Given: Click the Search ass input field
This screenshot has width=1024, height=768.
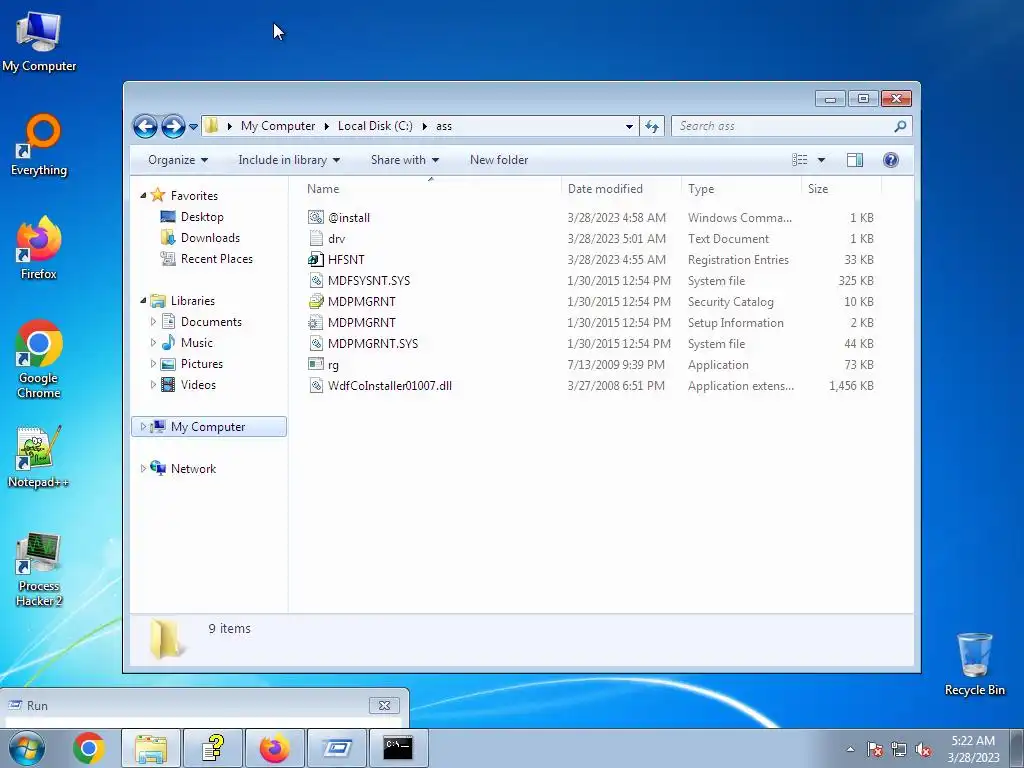Looking at the screenshot, I should (x=782, y=126).
